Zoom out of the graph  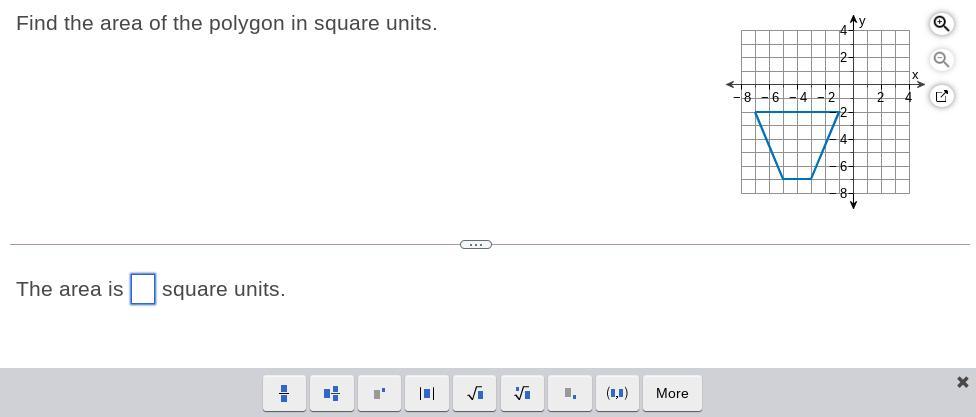coord(941,60)
